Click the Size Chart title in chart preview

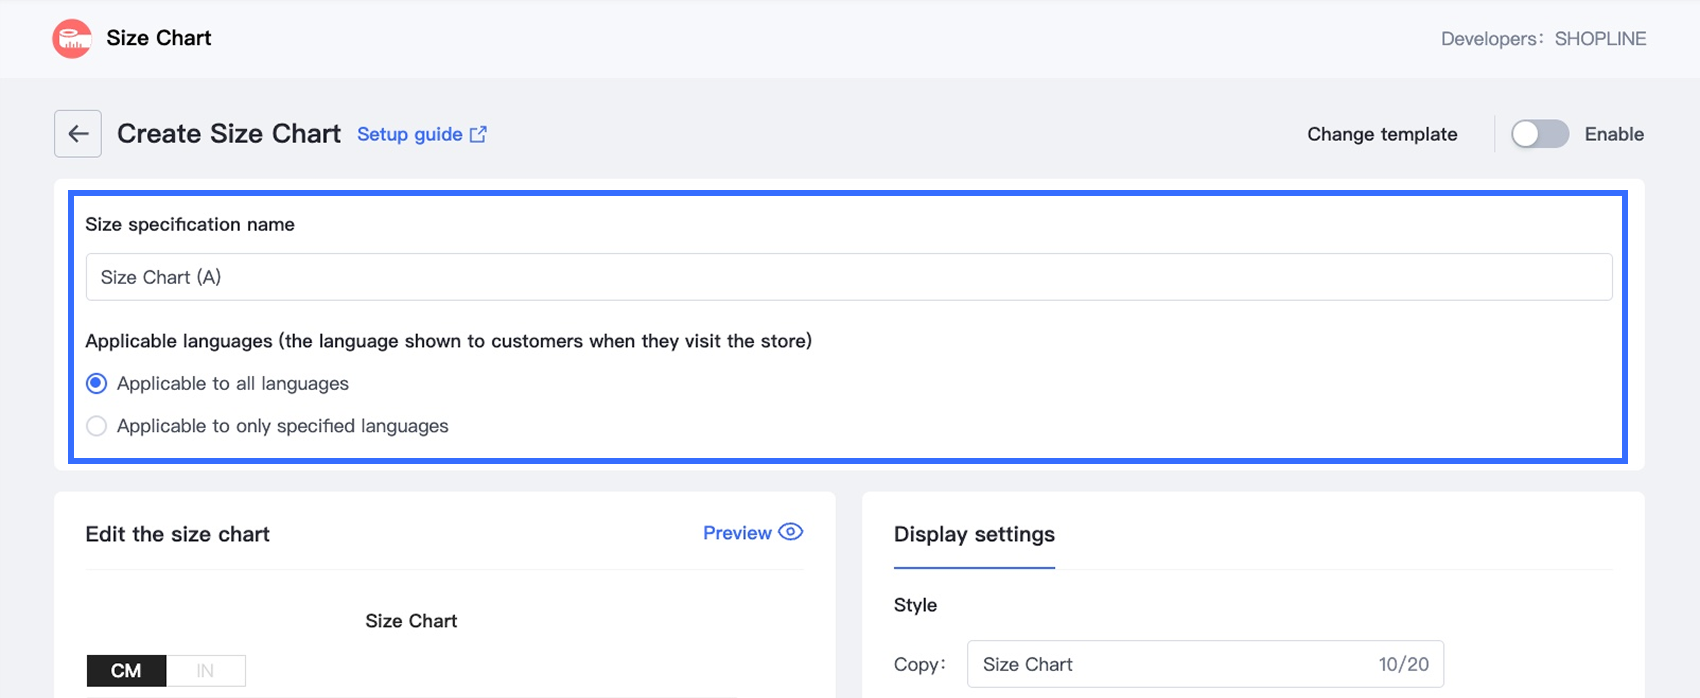pyautogui.click(x=411, y=621)
